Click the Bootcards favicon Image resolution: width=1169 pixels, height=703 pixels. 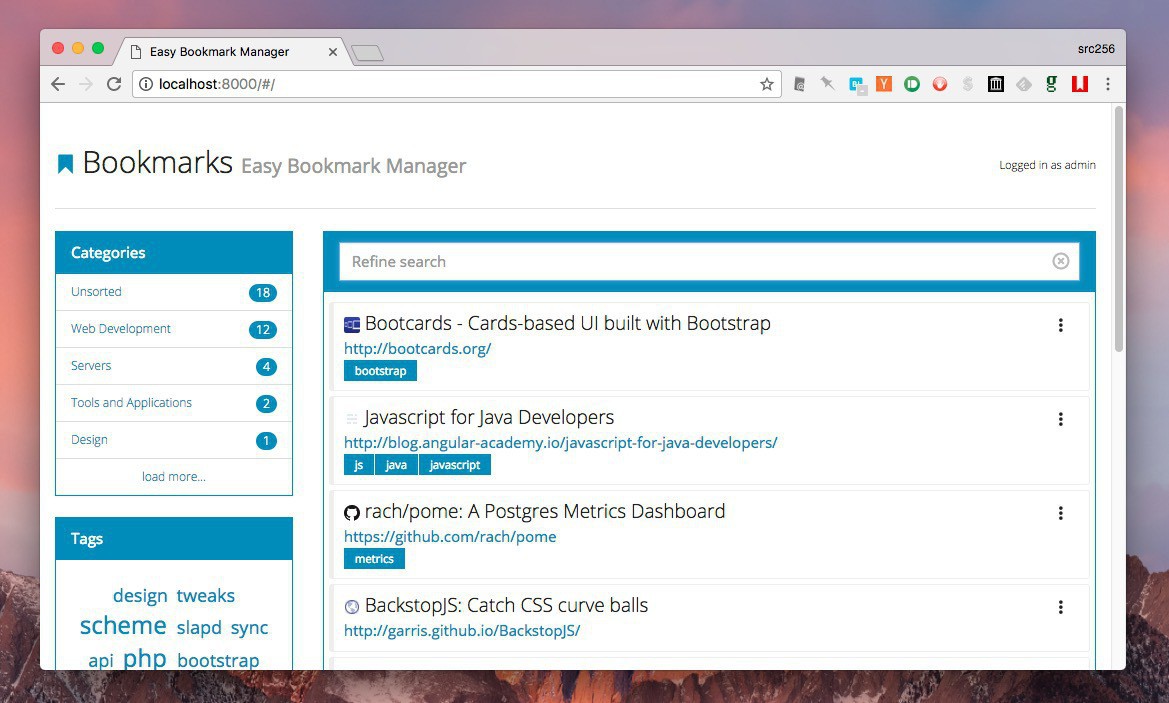(x=352, y=325)
